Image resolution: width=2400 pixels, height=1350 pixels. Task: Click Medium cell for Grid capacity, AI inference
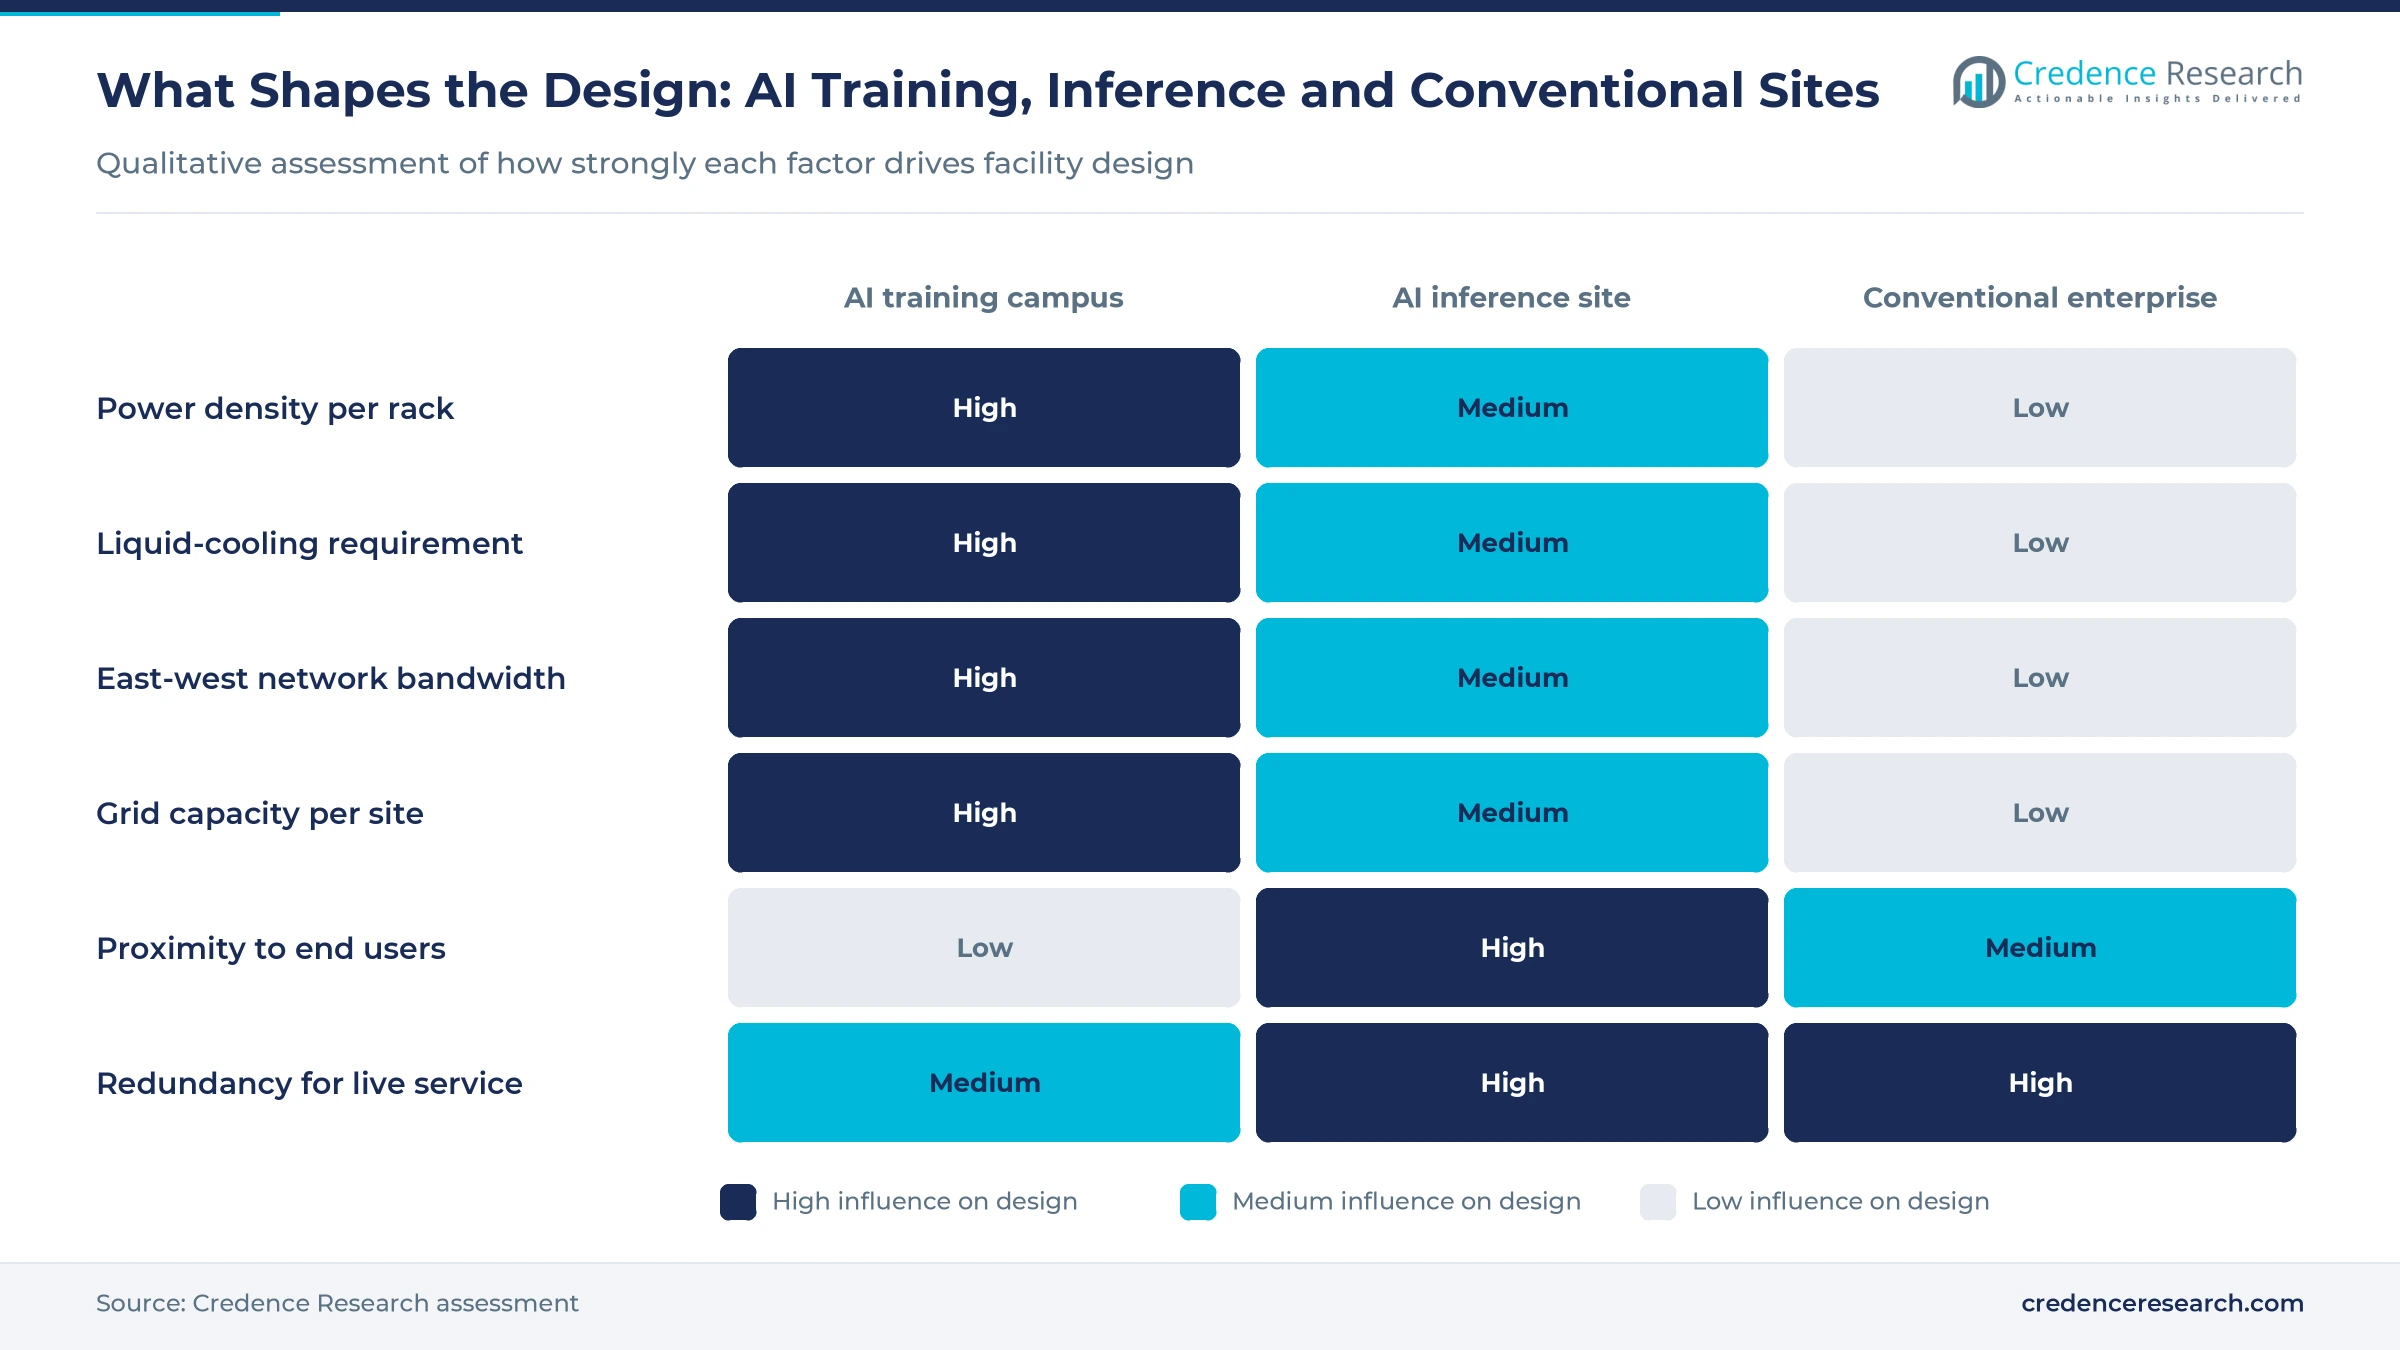pos(1512,813)
